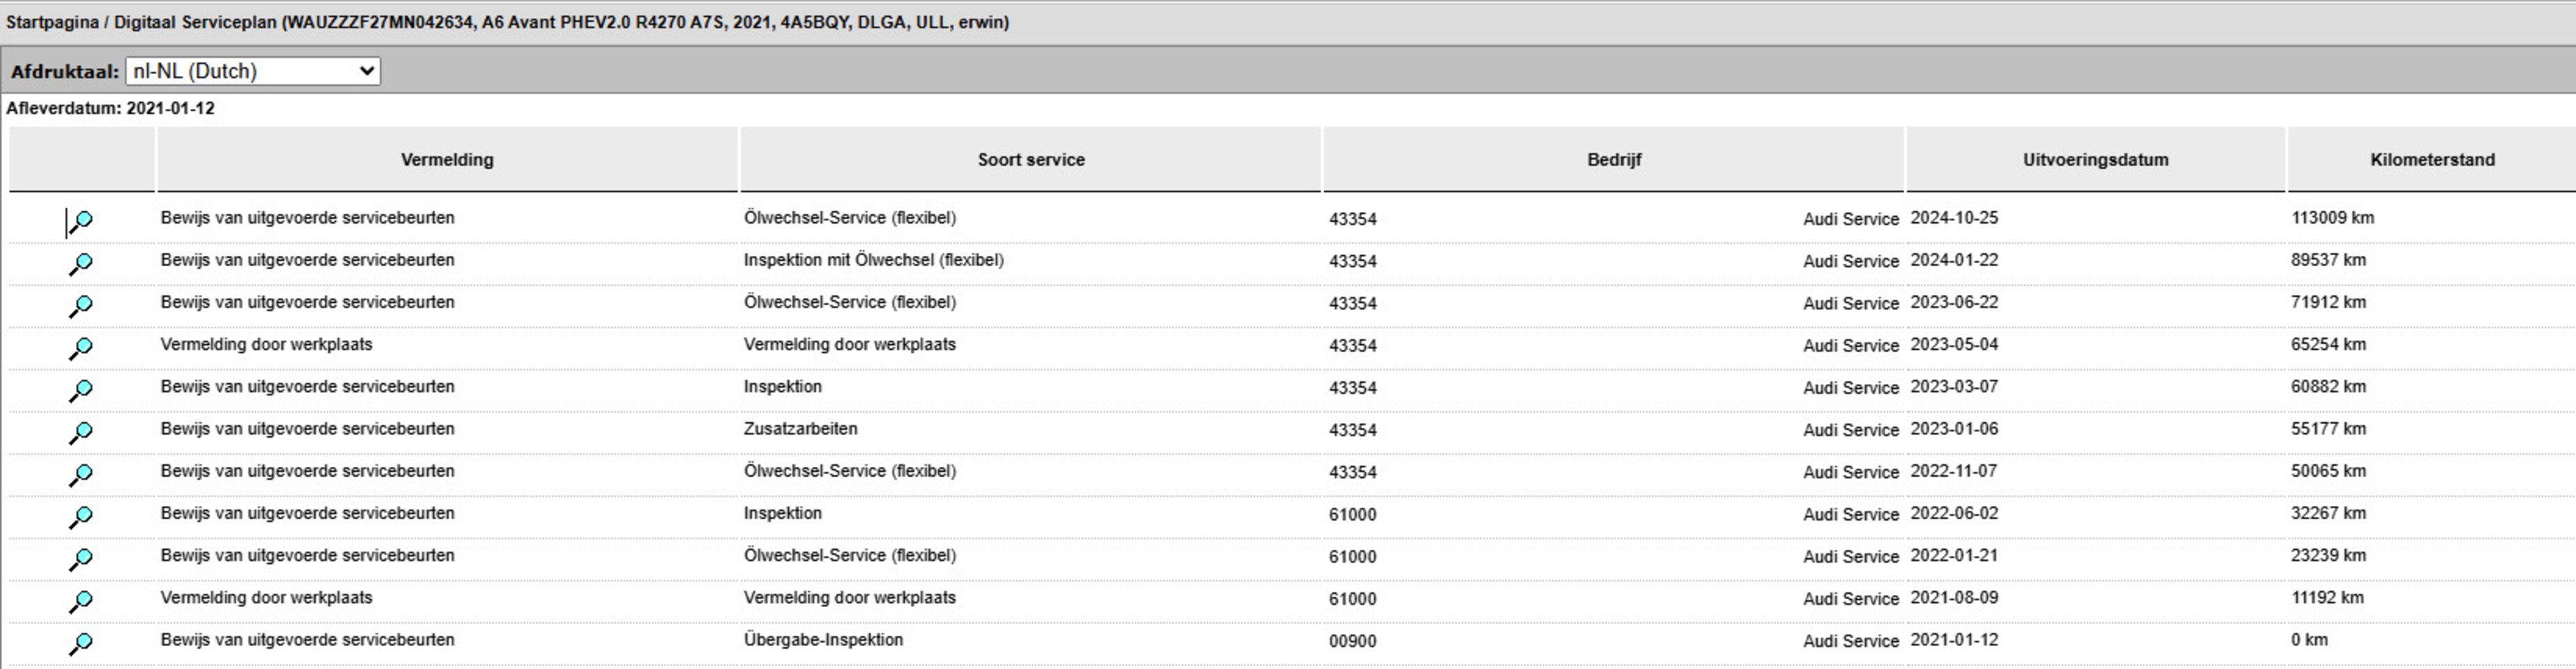View details for the 50065 km service

81,474
